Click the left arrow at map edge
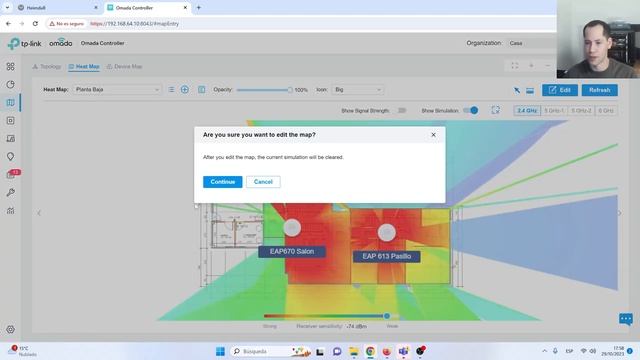640x360 pixels. click(39, 213)
